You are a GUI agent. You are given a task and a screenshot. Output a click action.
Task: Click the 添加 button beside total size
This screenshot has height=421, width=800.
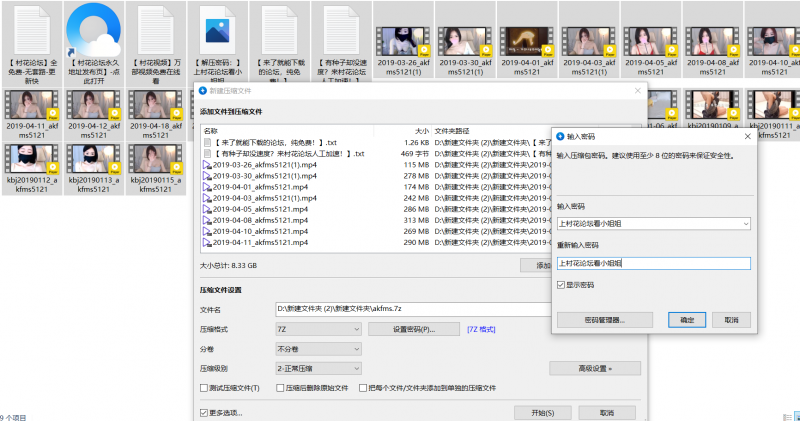[x=536, y=265]
